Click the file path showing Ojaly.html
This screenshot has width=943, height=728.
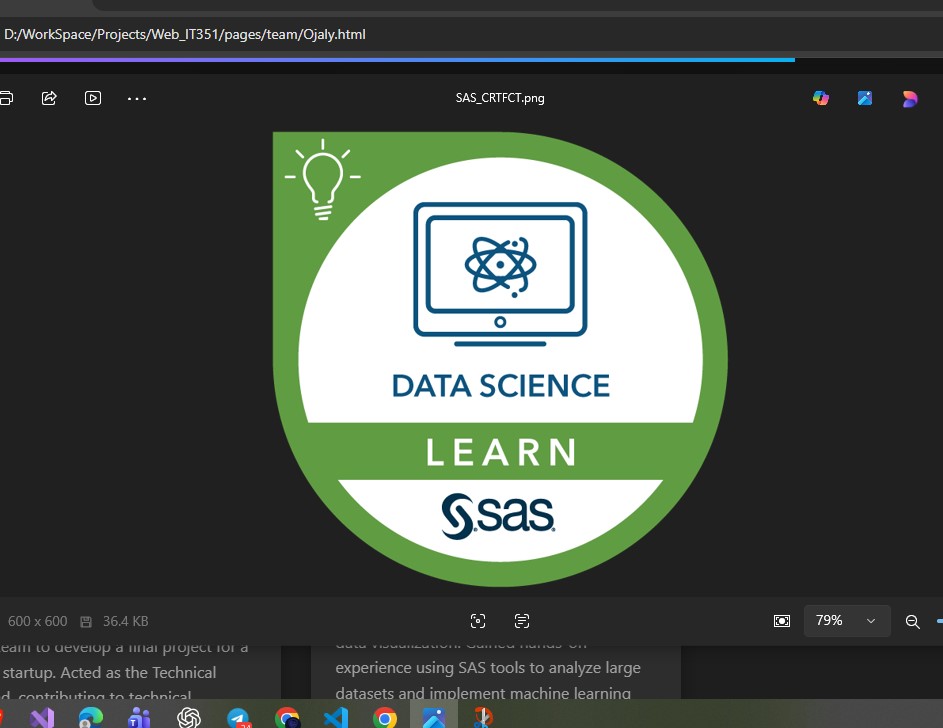click(185, 34)
